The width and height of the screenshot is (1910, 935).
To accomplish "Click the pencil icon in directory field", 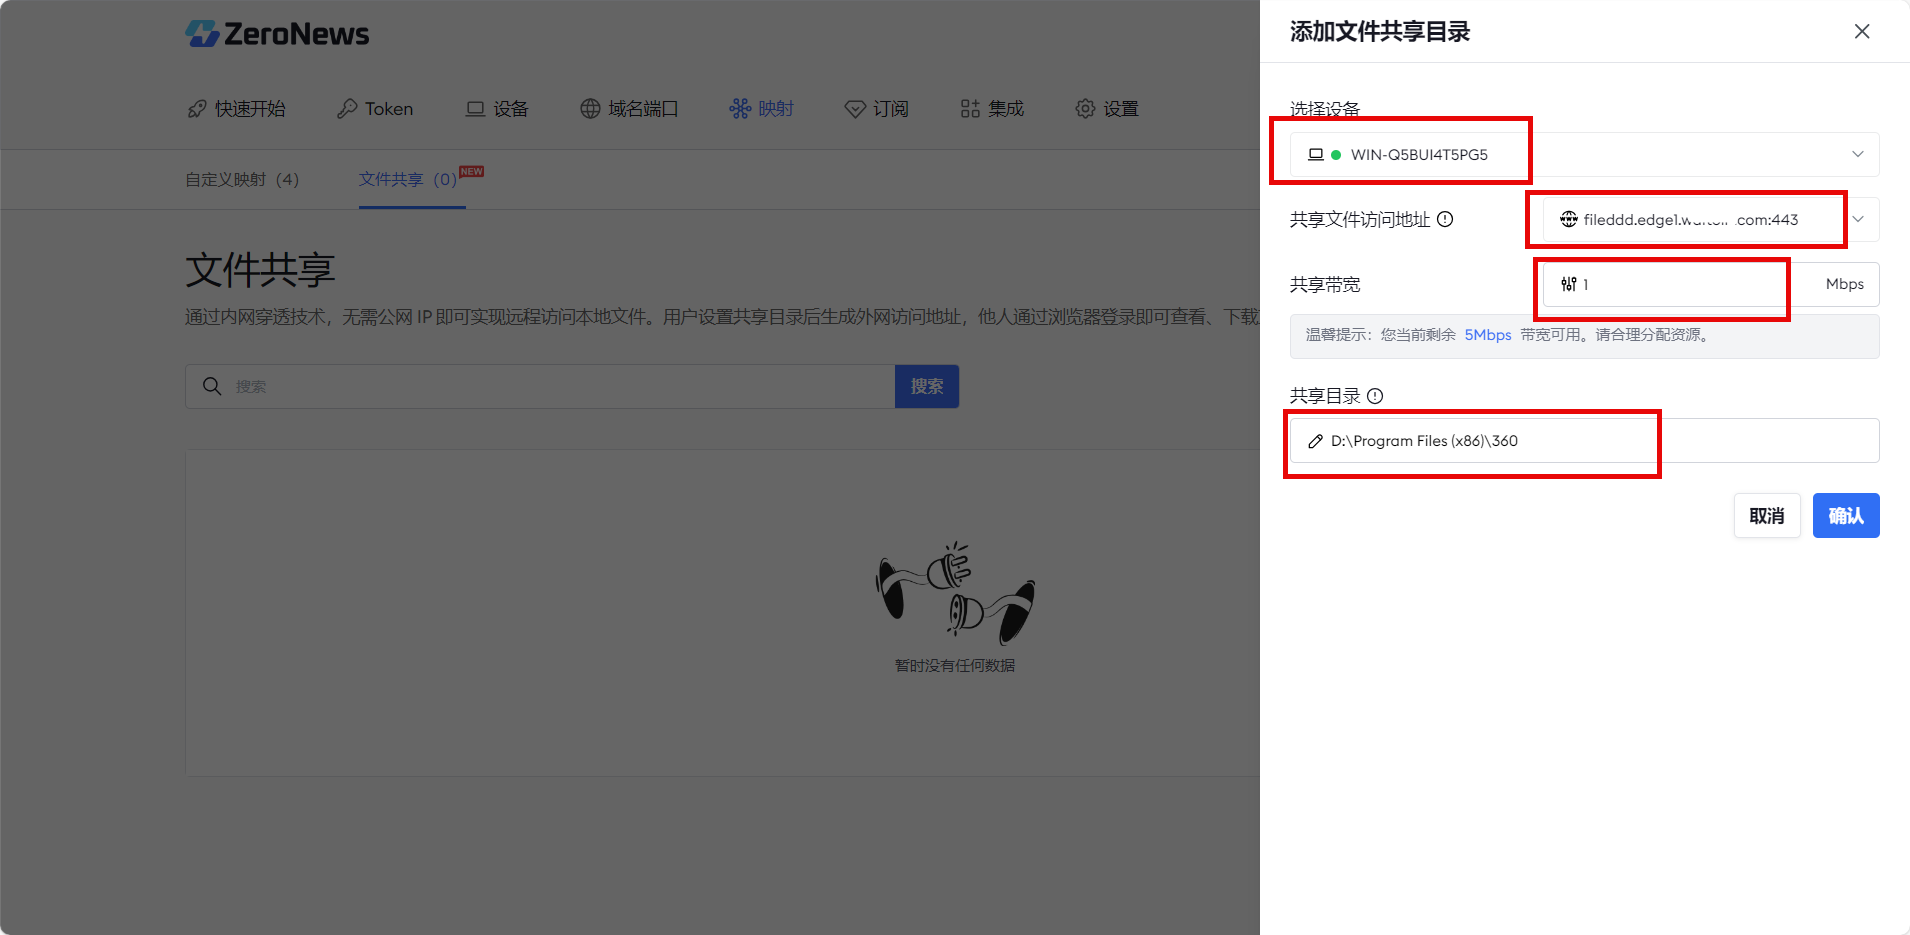I will (1316, 441).
